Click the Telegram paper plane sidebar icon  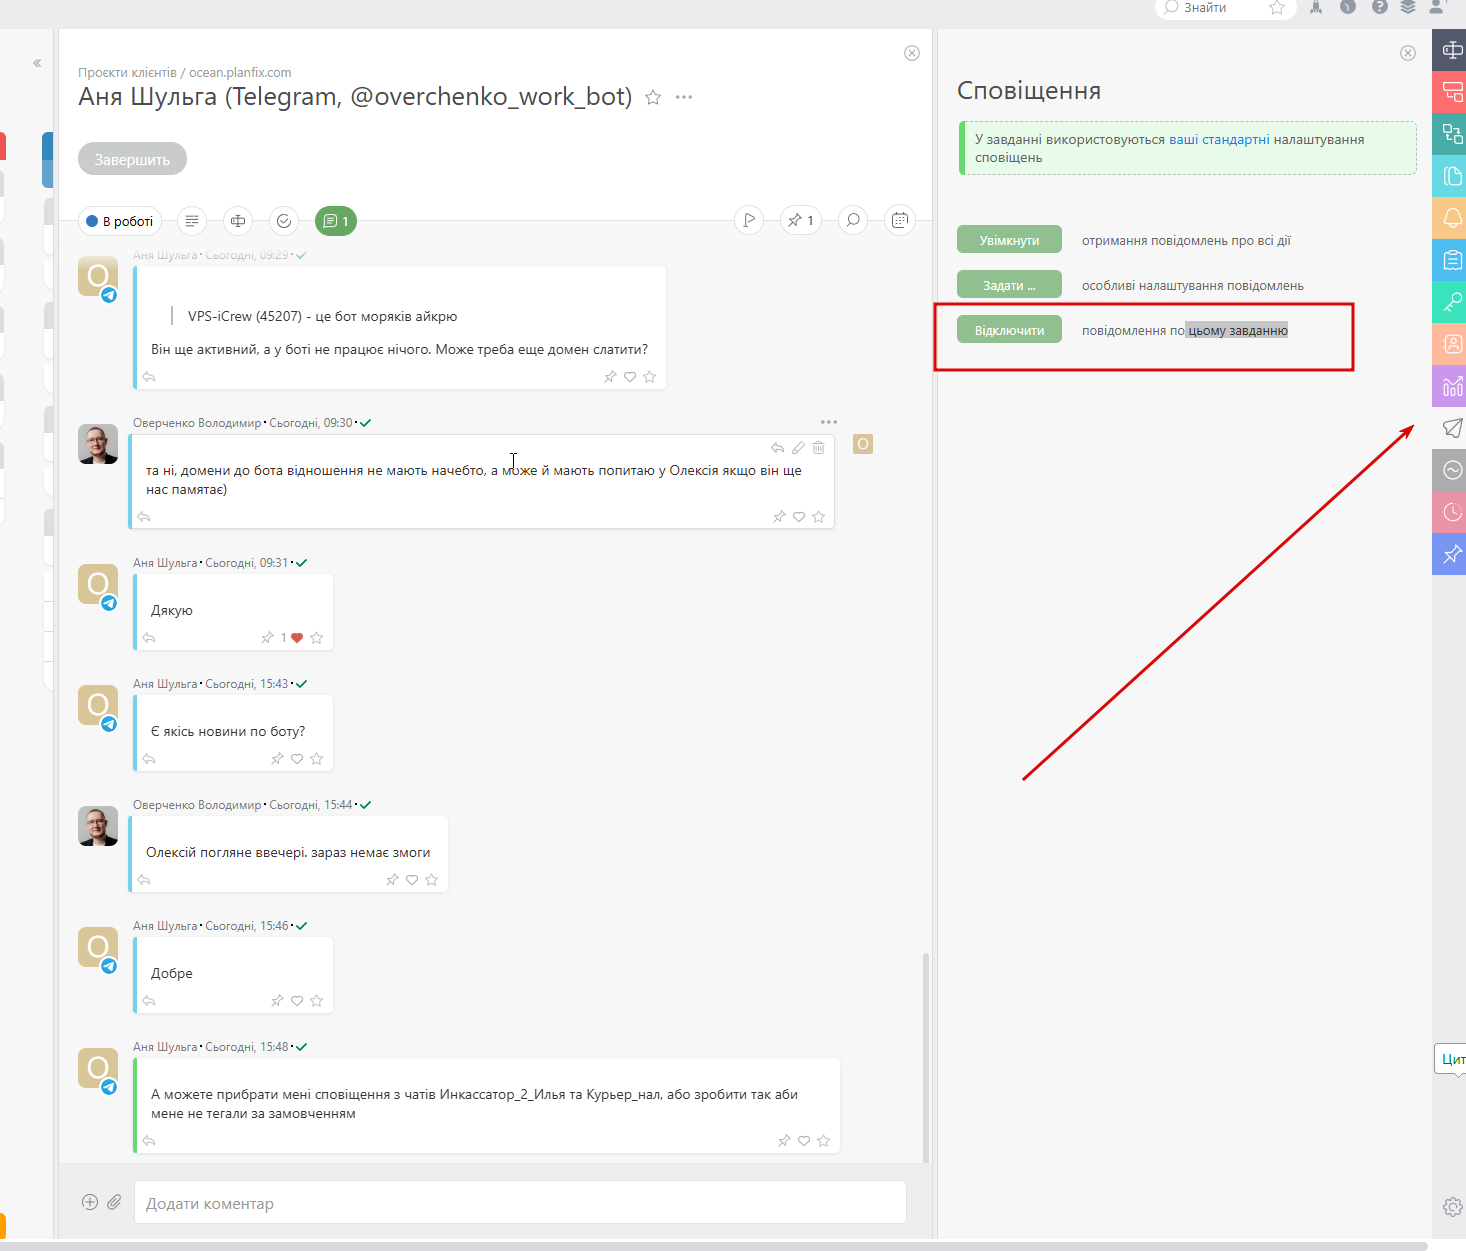[x=1451, y=428]
